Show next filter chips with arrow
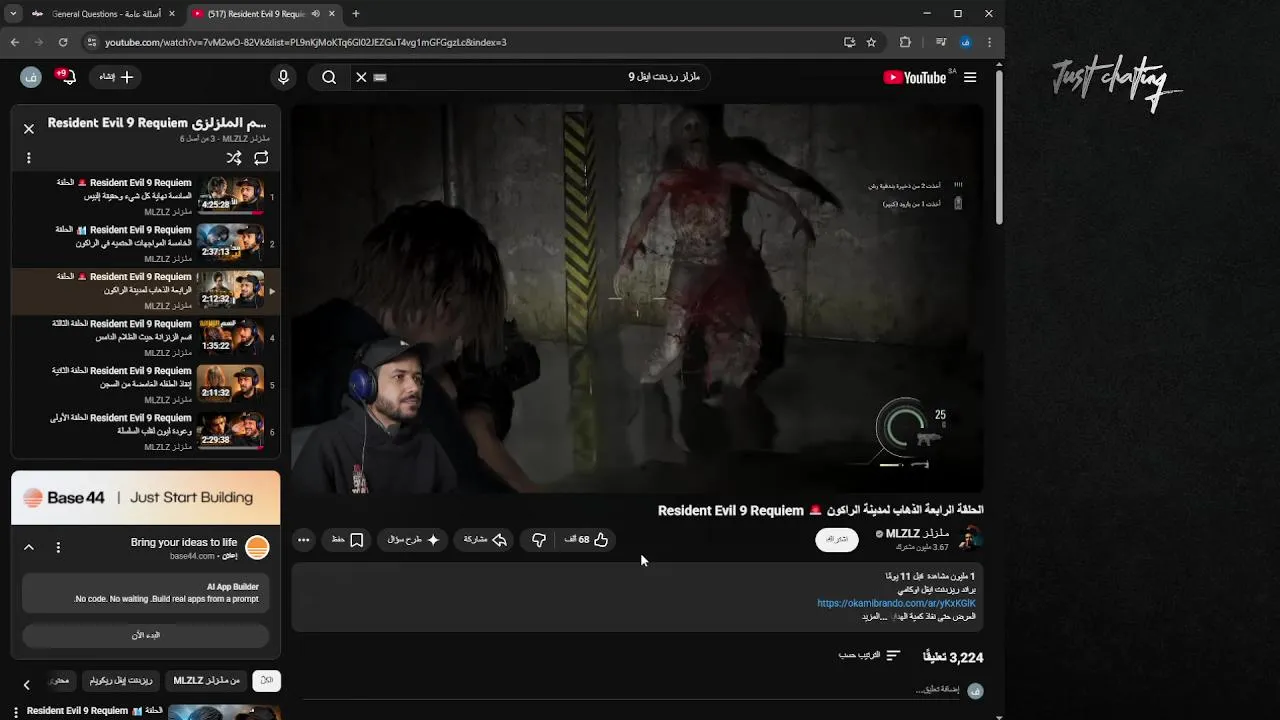Image resolution: width=1280 pixels, height=720 pixels. click(27, 684)
